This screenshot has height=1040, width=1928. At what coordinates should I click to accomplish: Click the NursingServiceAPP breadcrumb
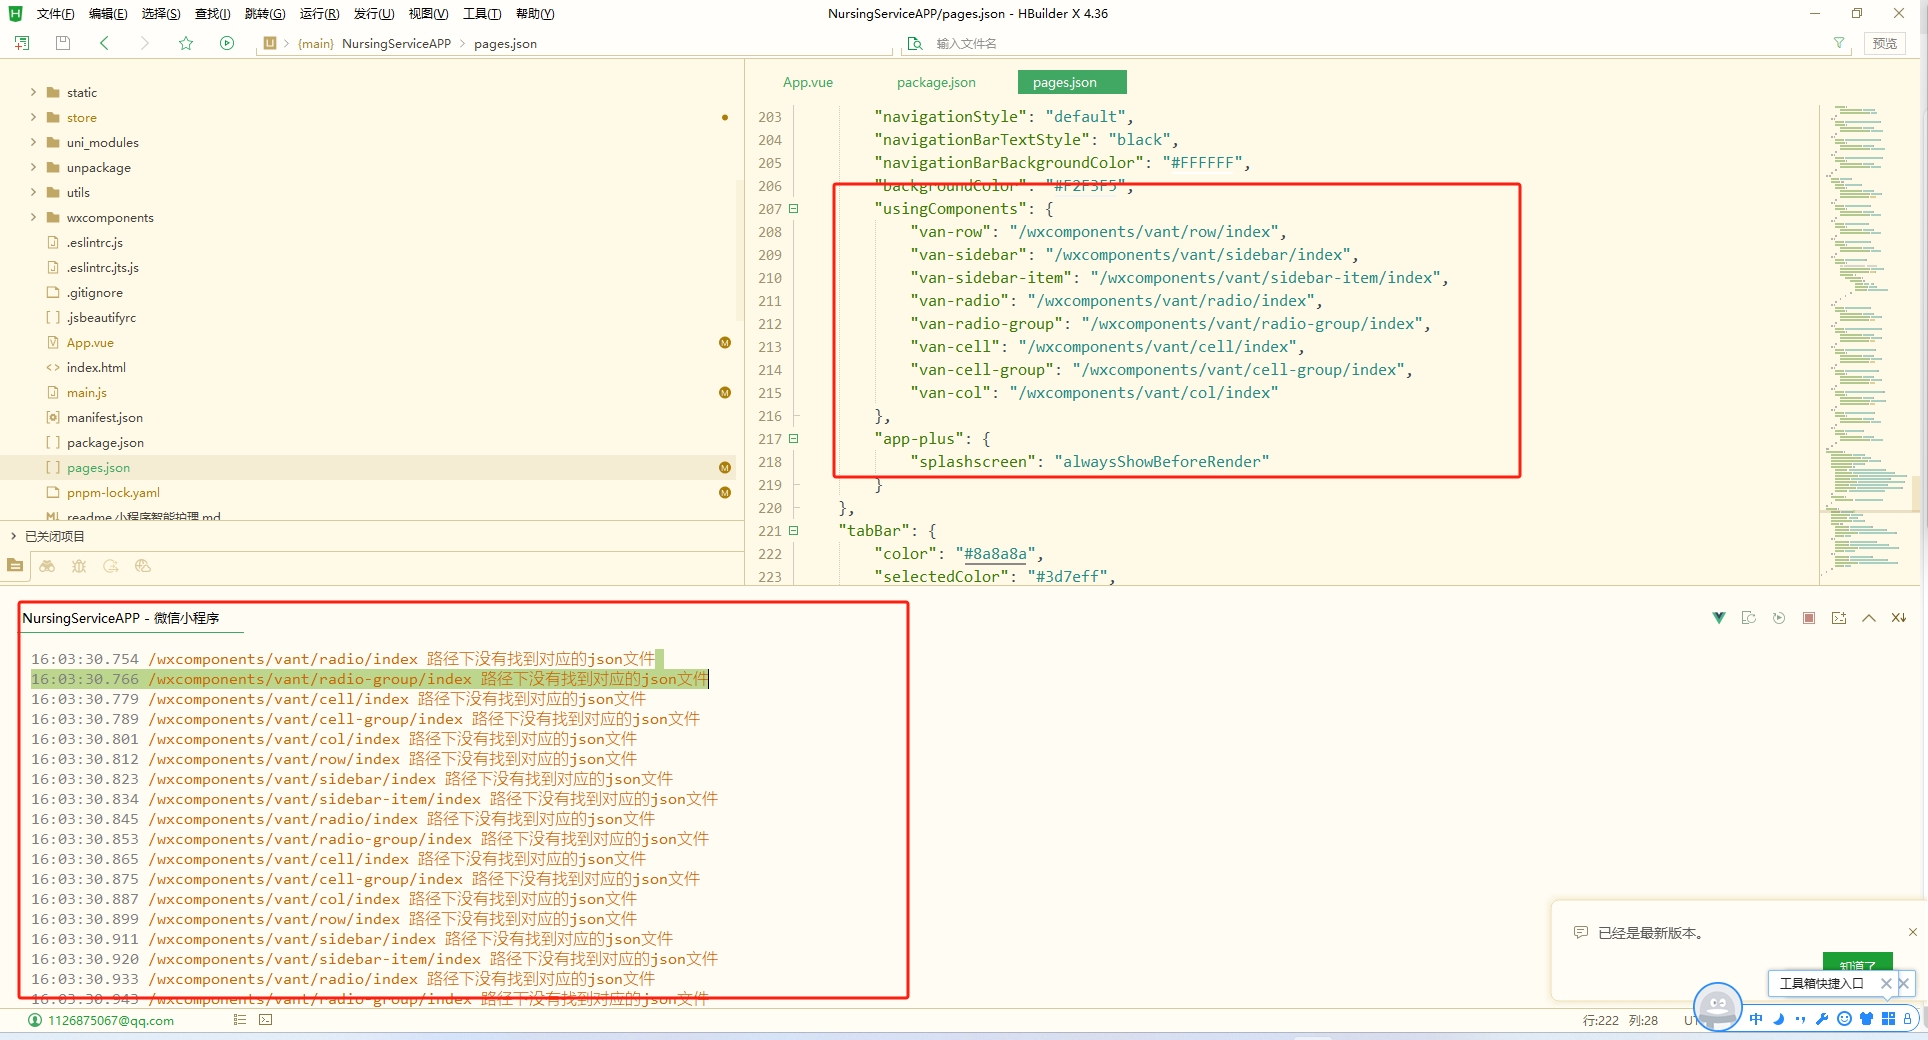click(396, 43)
